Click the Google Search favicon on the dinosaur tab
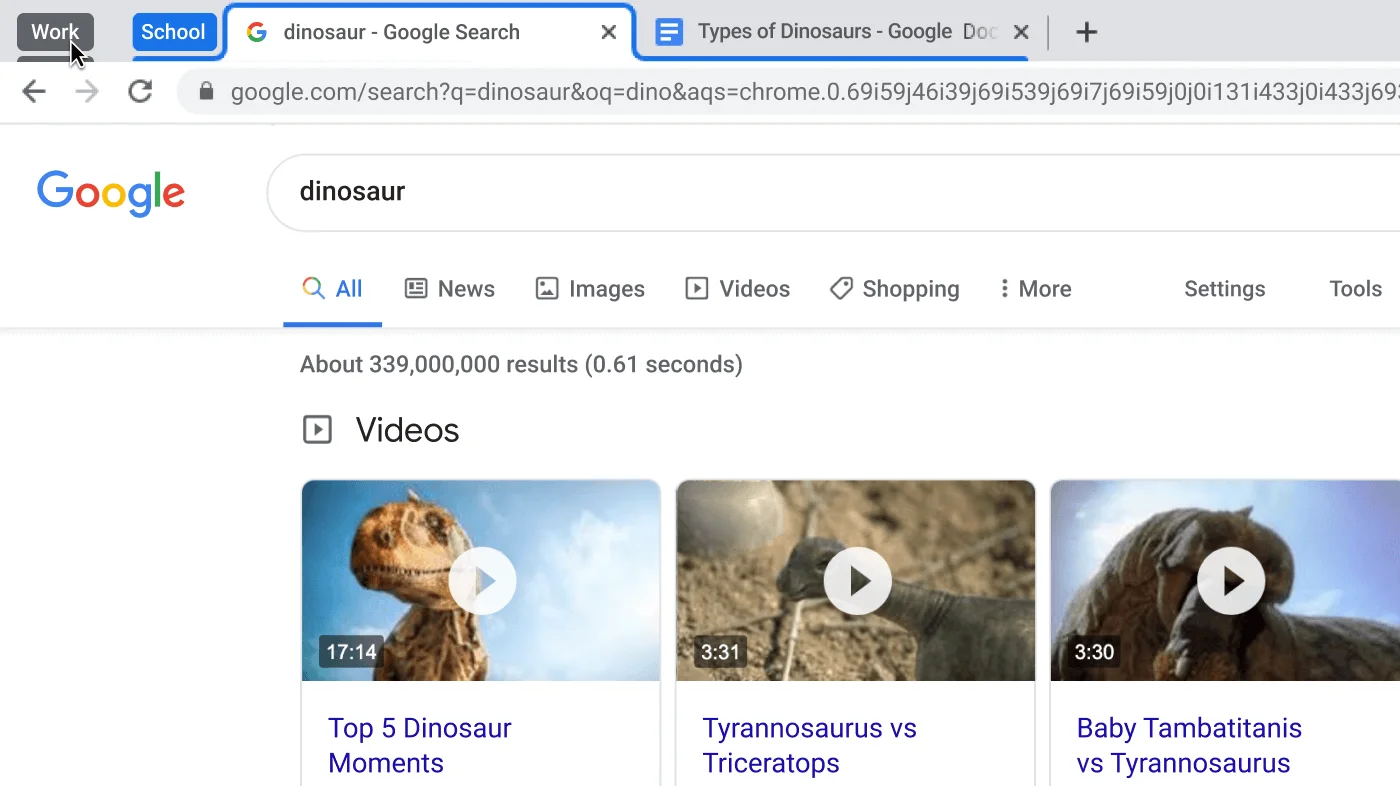 pyautogui.click(x=257, y=31)
